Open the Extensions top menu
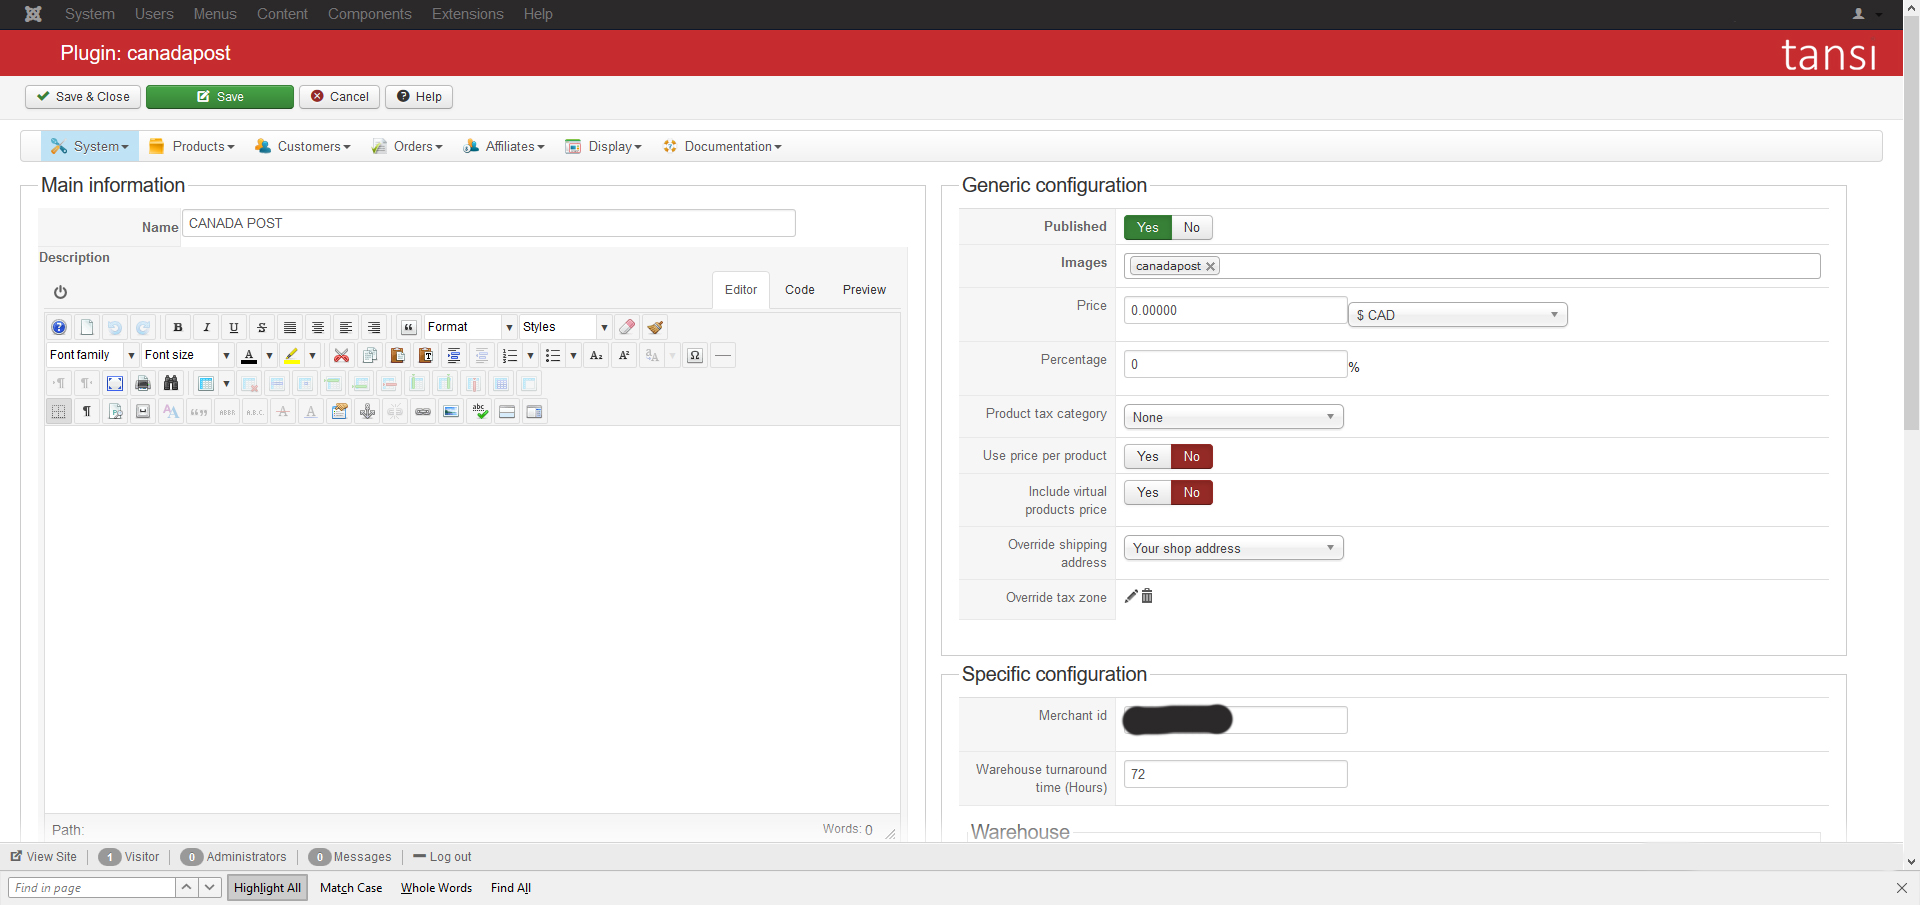 (467, 14)
